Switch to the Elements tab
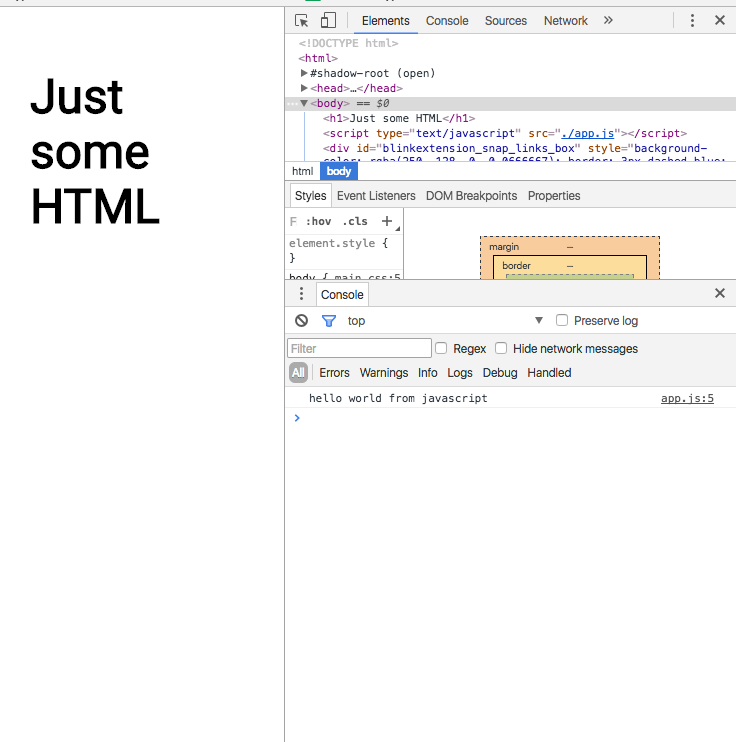The image size is (736, 742). (386, 21)
